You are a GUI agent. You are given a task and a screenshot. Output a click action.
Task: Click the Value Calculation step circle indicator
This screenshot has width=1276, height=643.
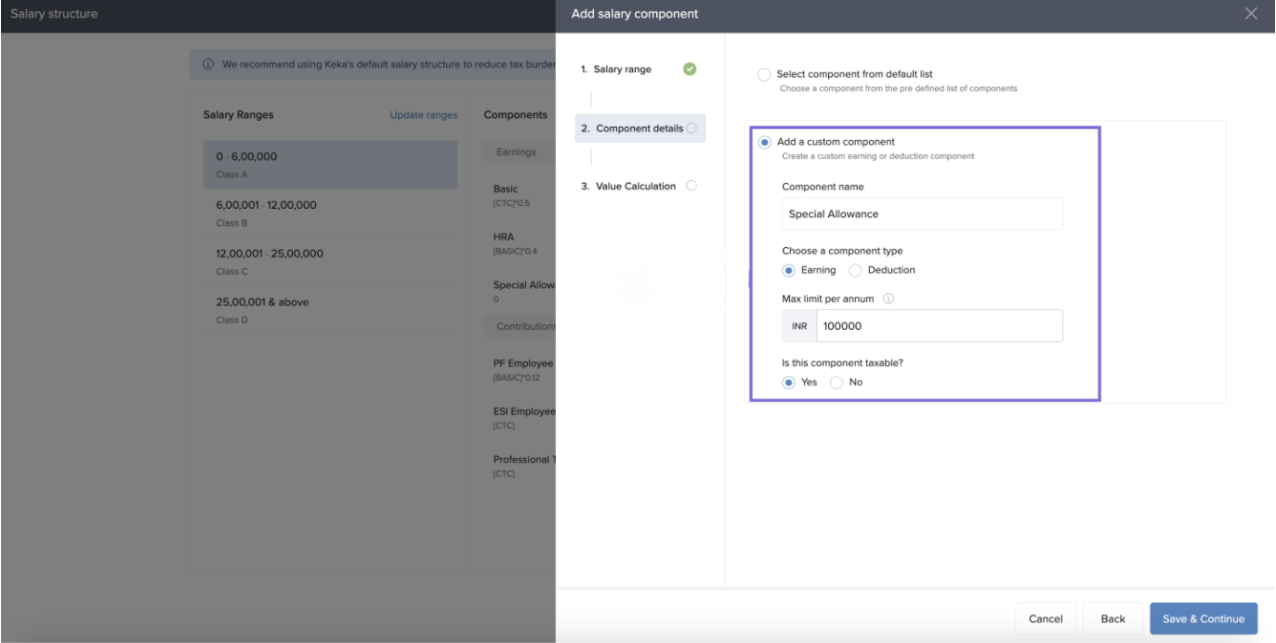tap(691, 186)
